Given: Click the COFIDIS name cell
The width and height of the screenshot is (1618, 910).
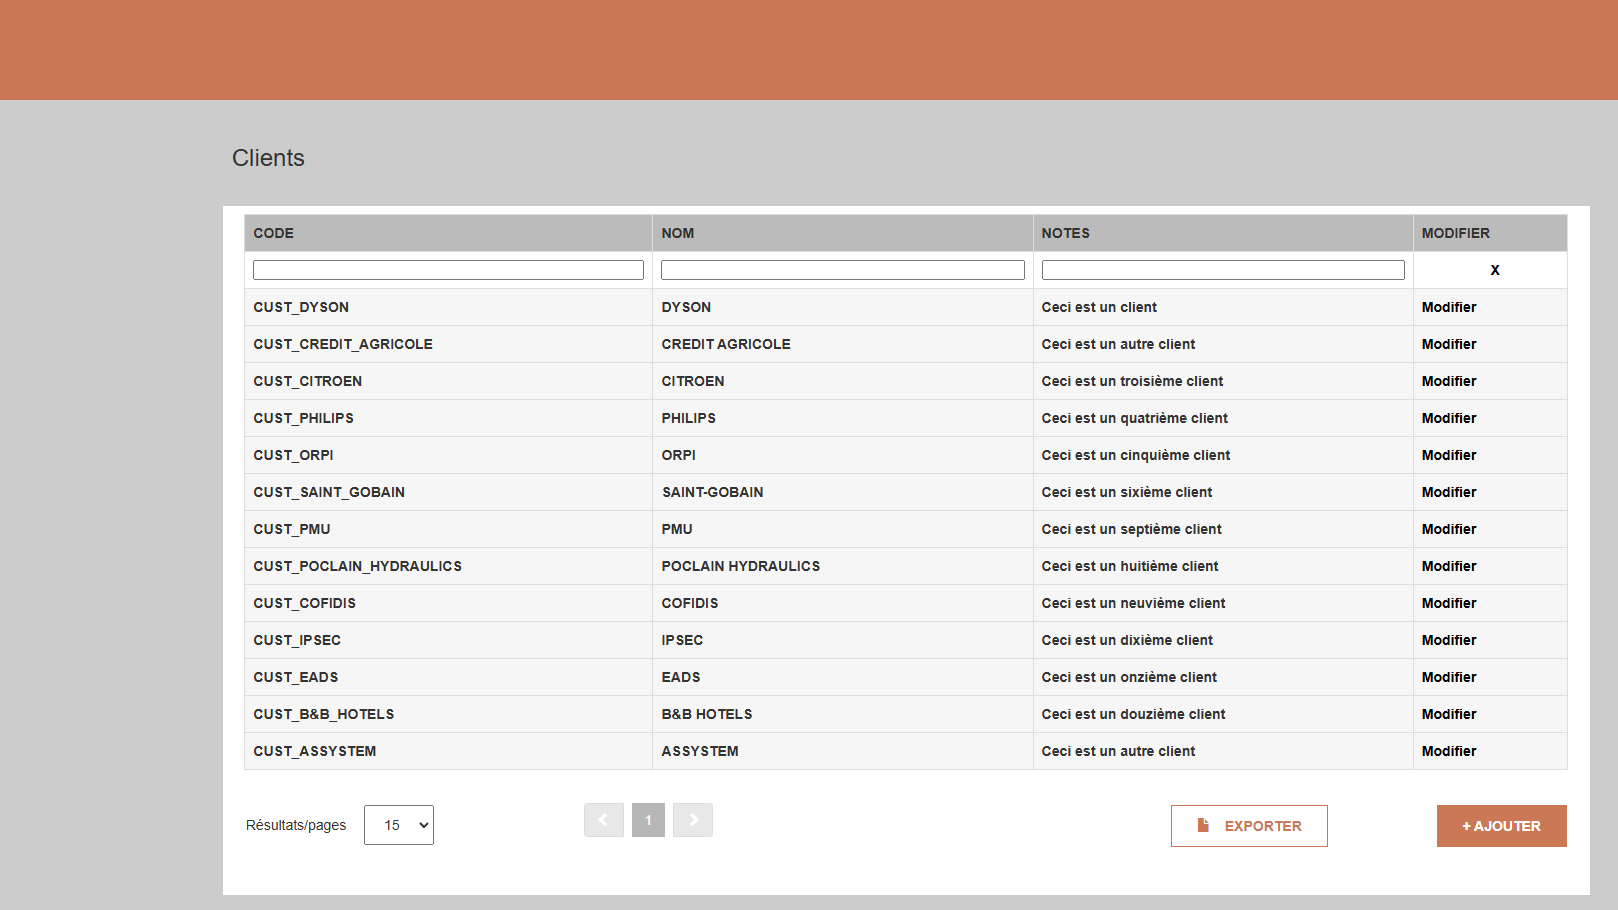Looking at the screenshot, I should pos(843,603).
